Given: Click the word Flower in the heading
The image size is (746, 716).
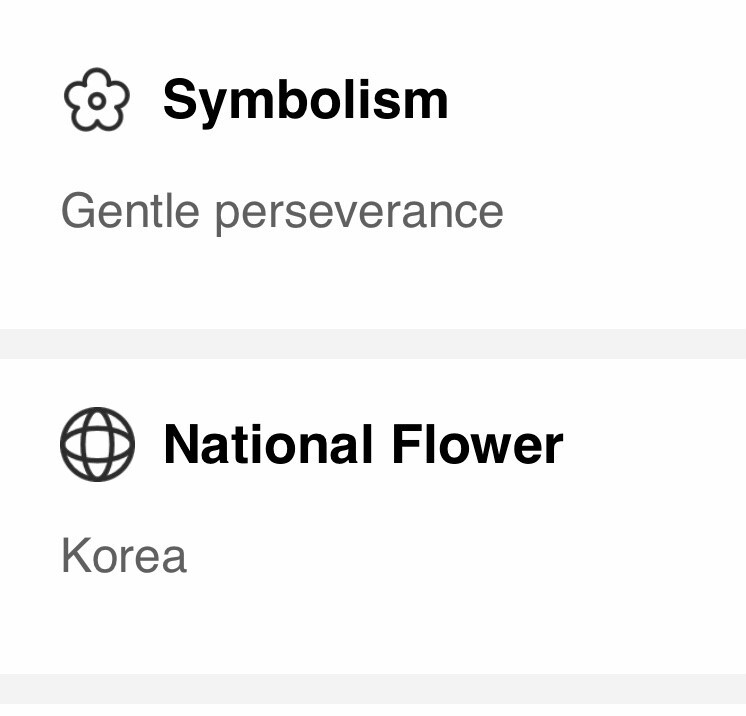Looking at the screenshot, I should pyautogui.click(x=478, y=445).
